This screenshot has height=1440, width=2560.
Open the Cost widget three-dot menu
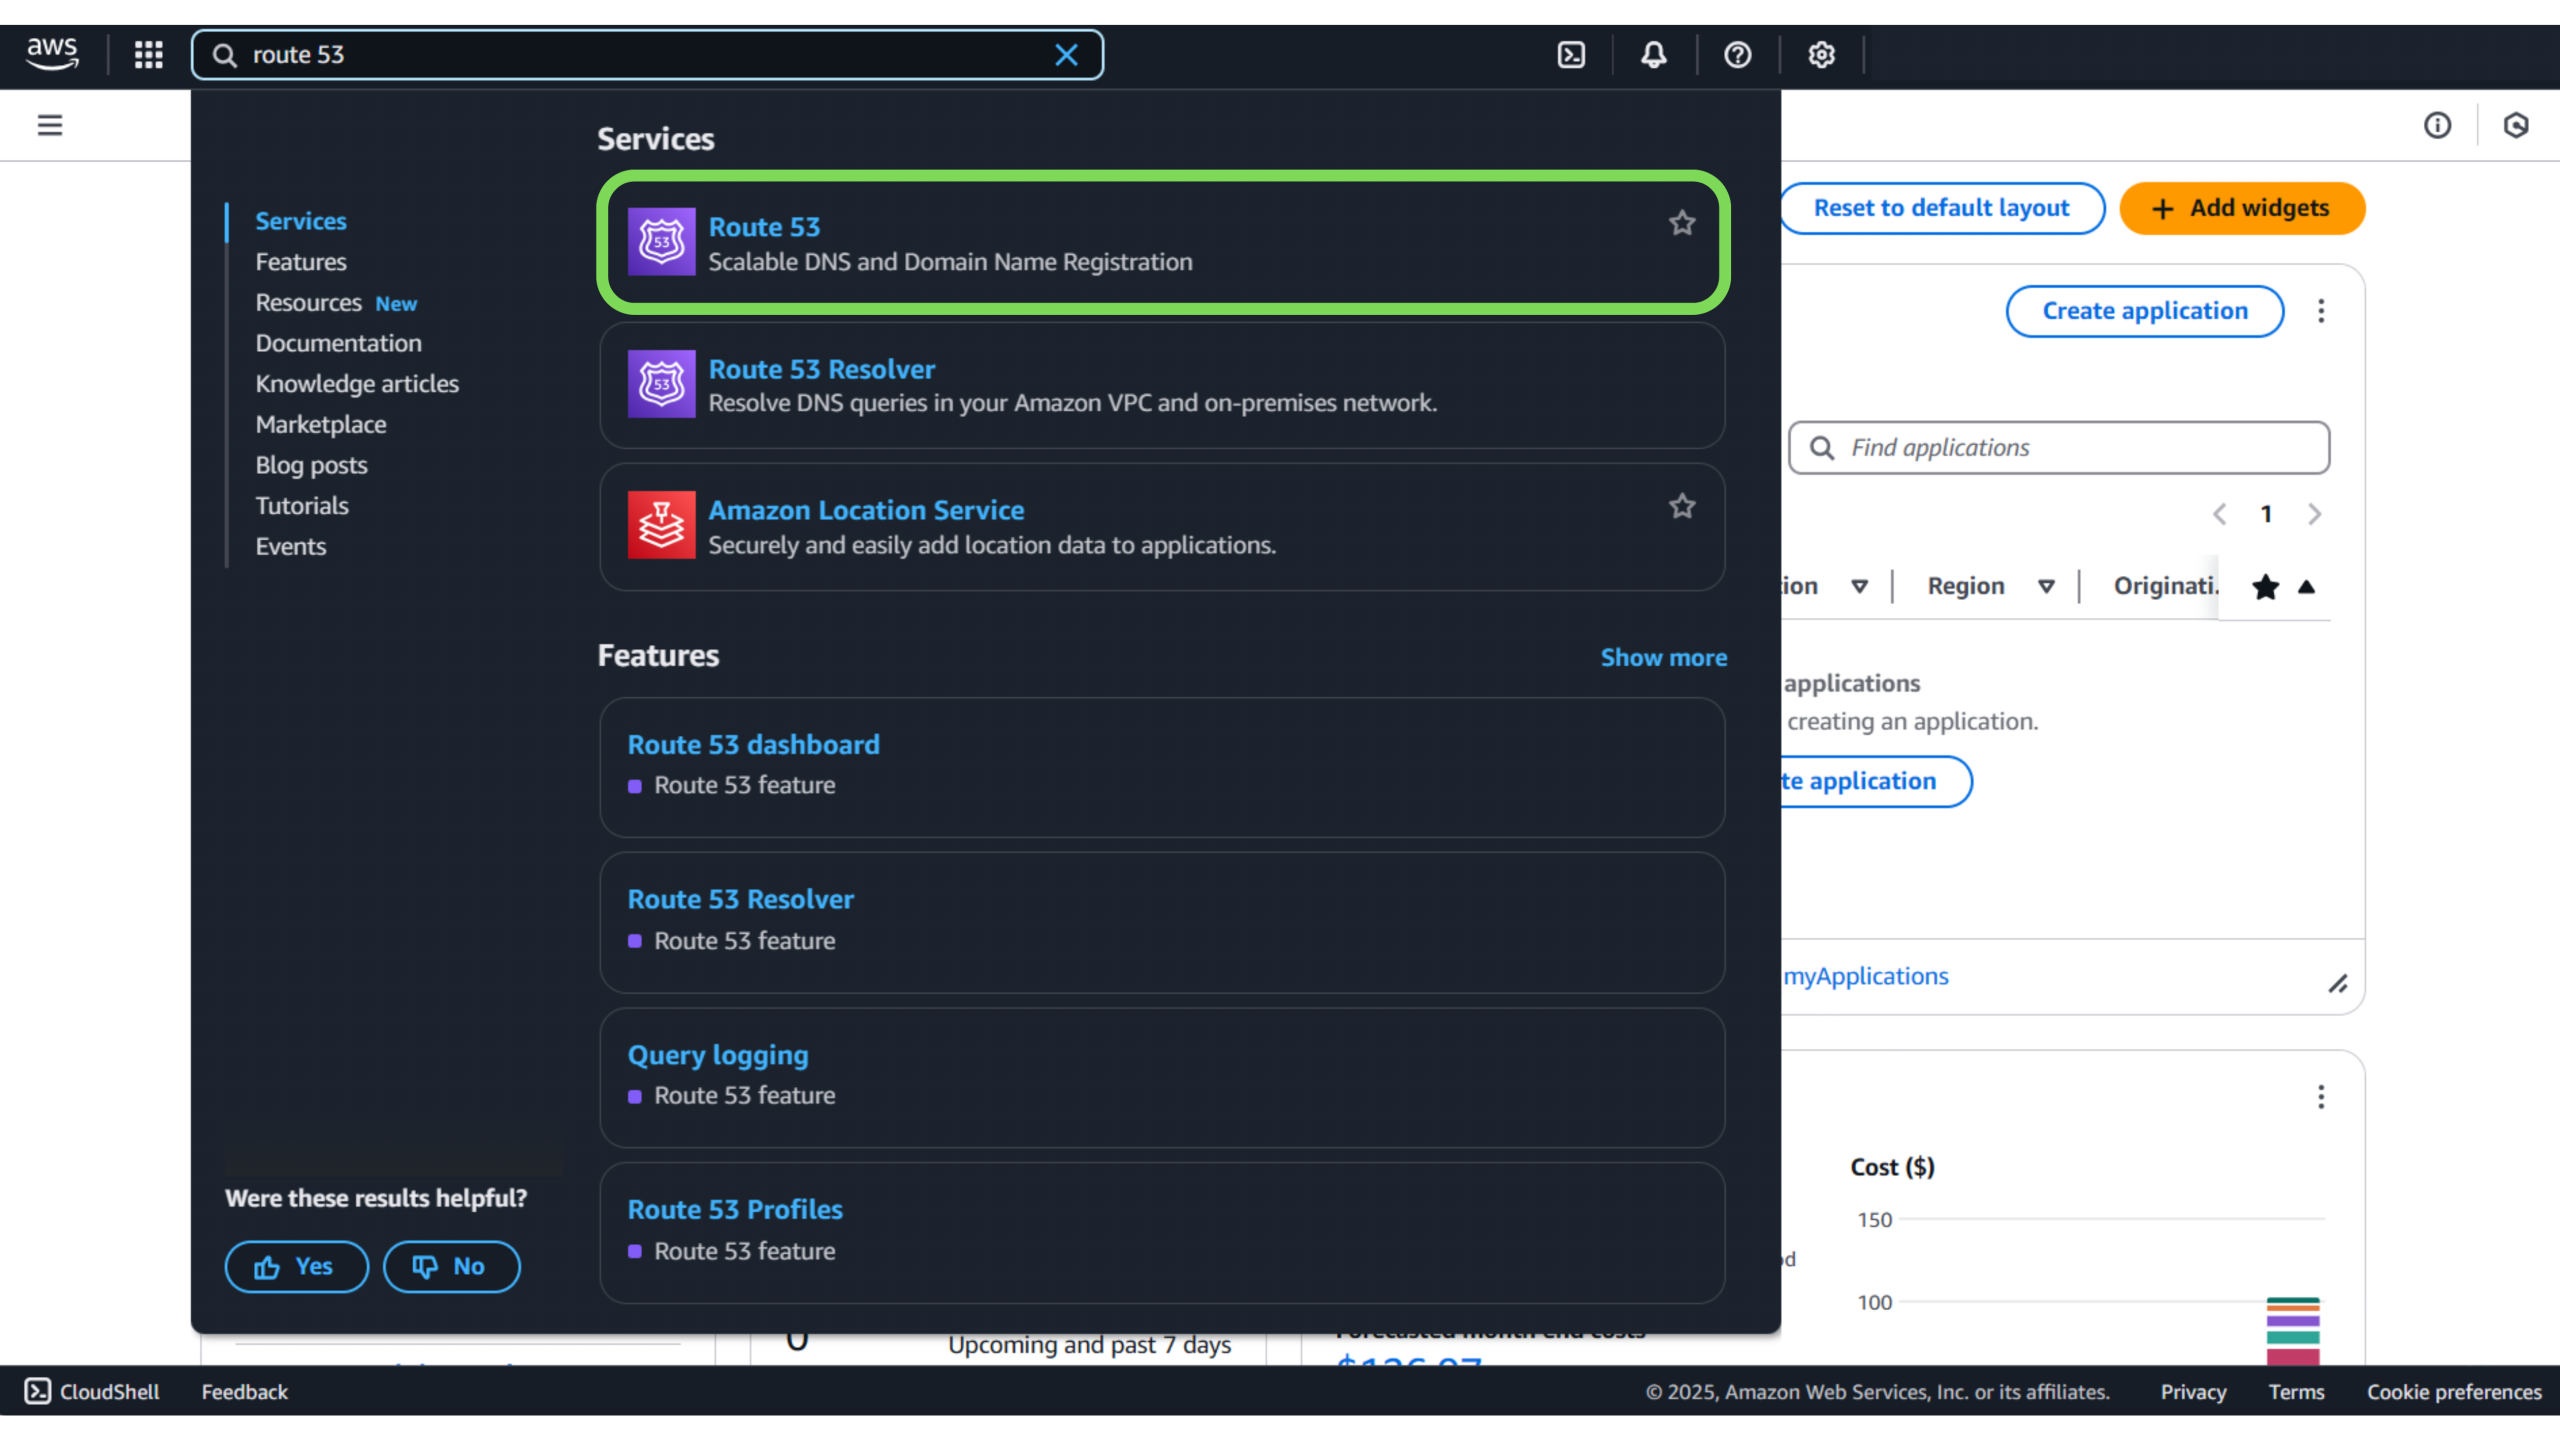pyautogui.click(x=2321, y=1097)
